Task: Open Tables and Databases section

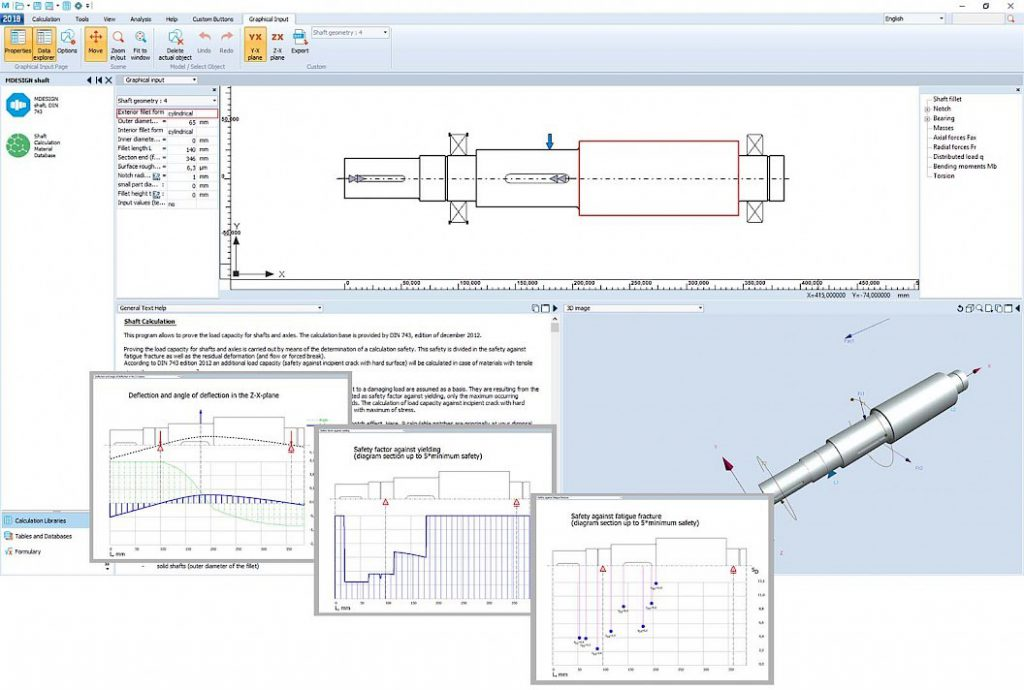Action: (42, 536)
